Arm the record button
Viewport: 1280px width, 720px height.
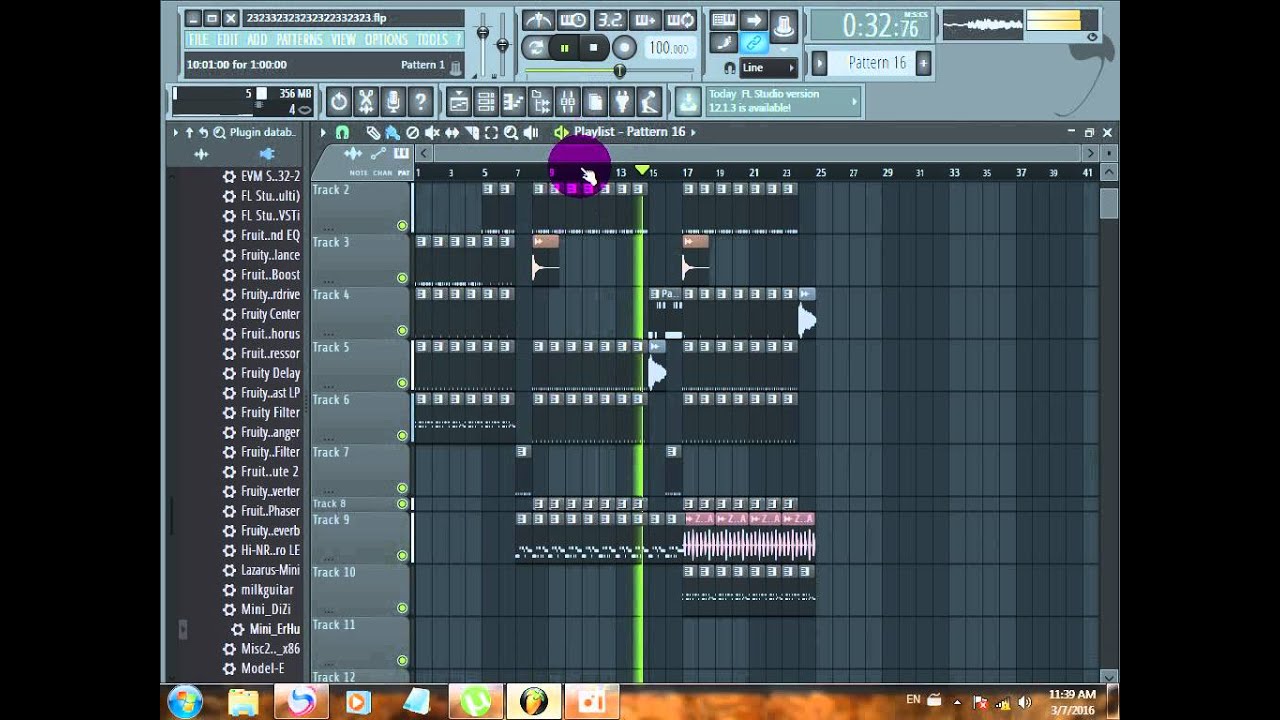coord(624,47)
